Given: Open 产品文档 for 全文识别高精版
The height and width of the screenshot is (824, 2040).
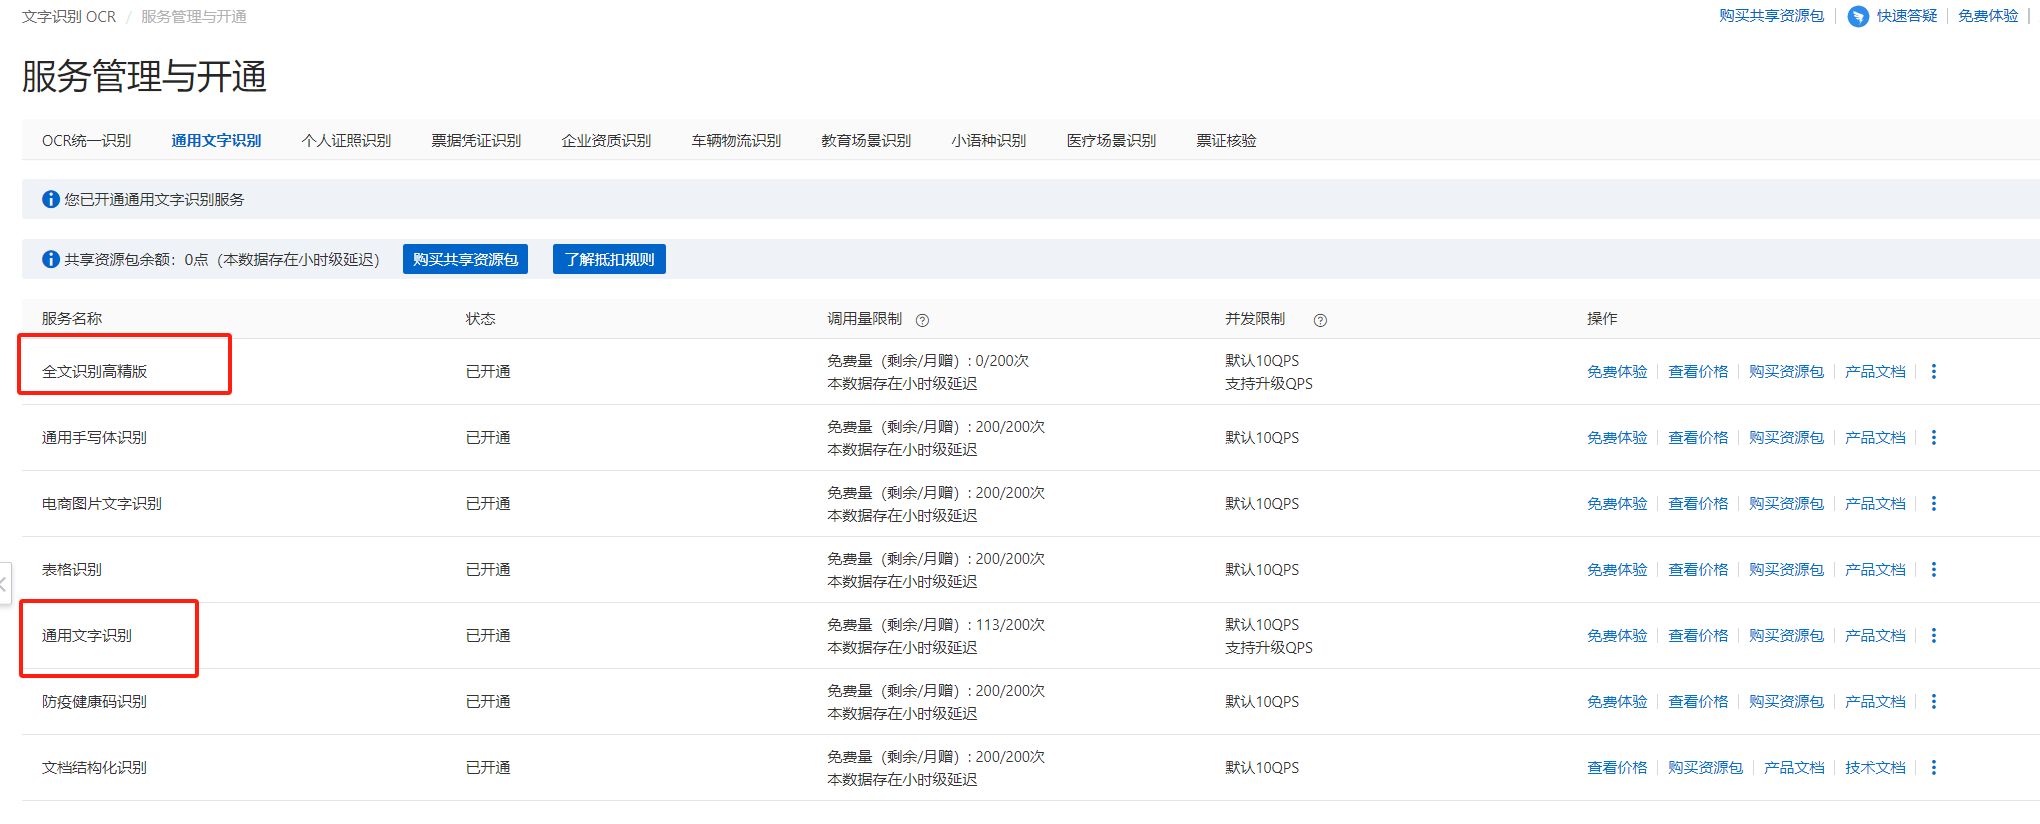Looking at the screenshot, I should [x=1875, y=371].
